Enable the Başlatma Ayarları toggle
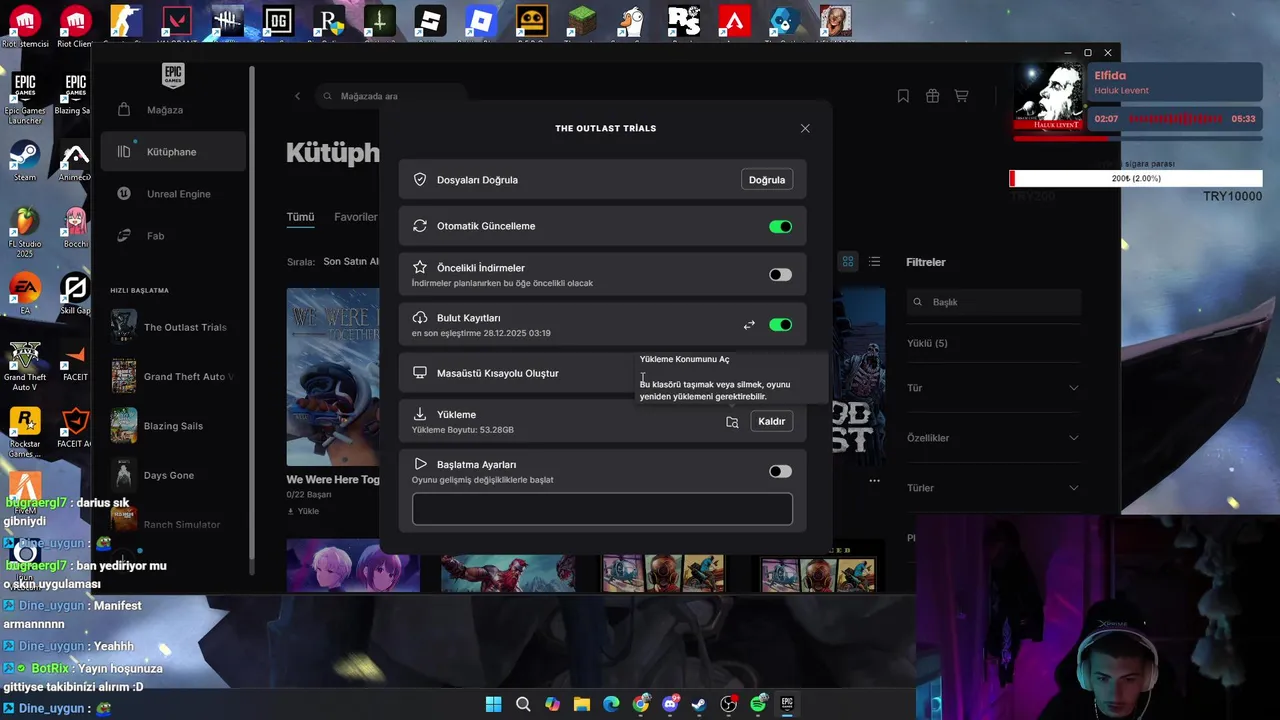Image resolution: width=1280 pixels, height=720 pixels. point(780,471)
